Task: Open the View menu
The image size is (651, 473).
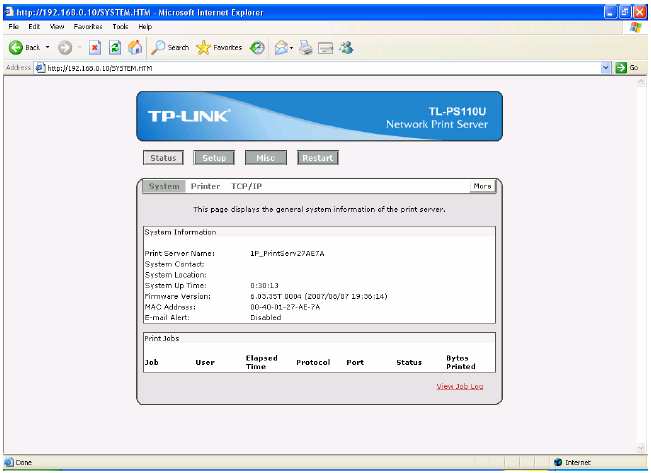Action: pyautogui.click(x=57, y=27)
